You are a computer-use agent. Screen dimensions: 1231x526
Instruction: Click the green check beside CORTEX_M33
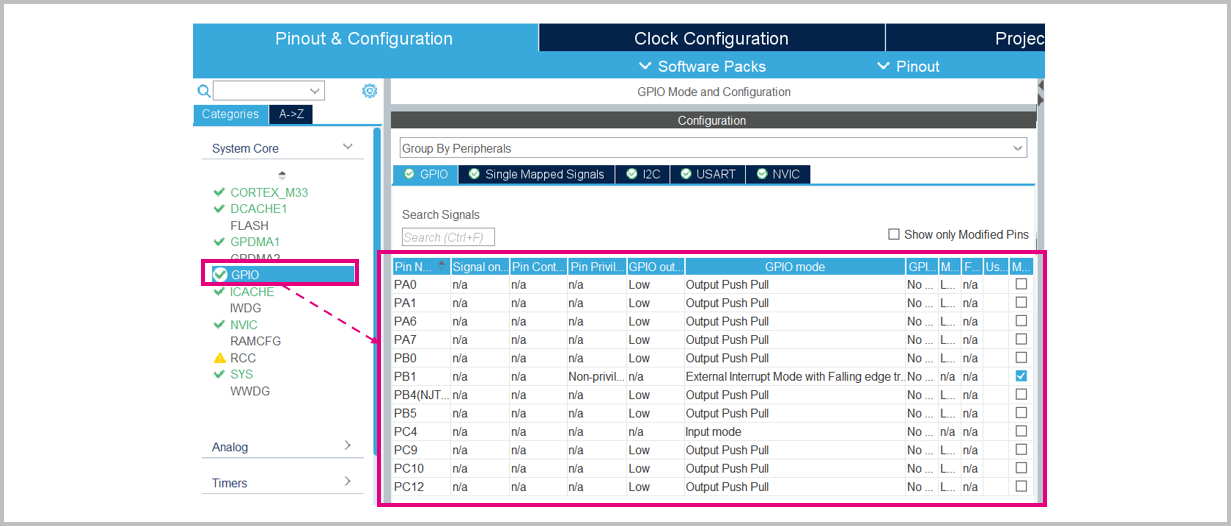tap(220, 192)
